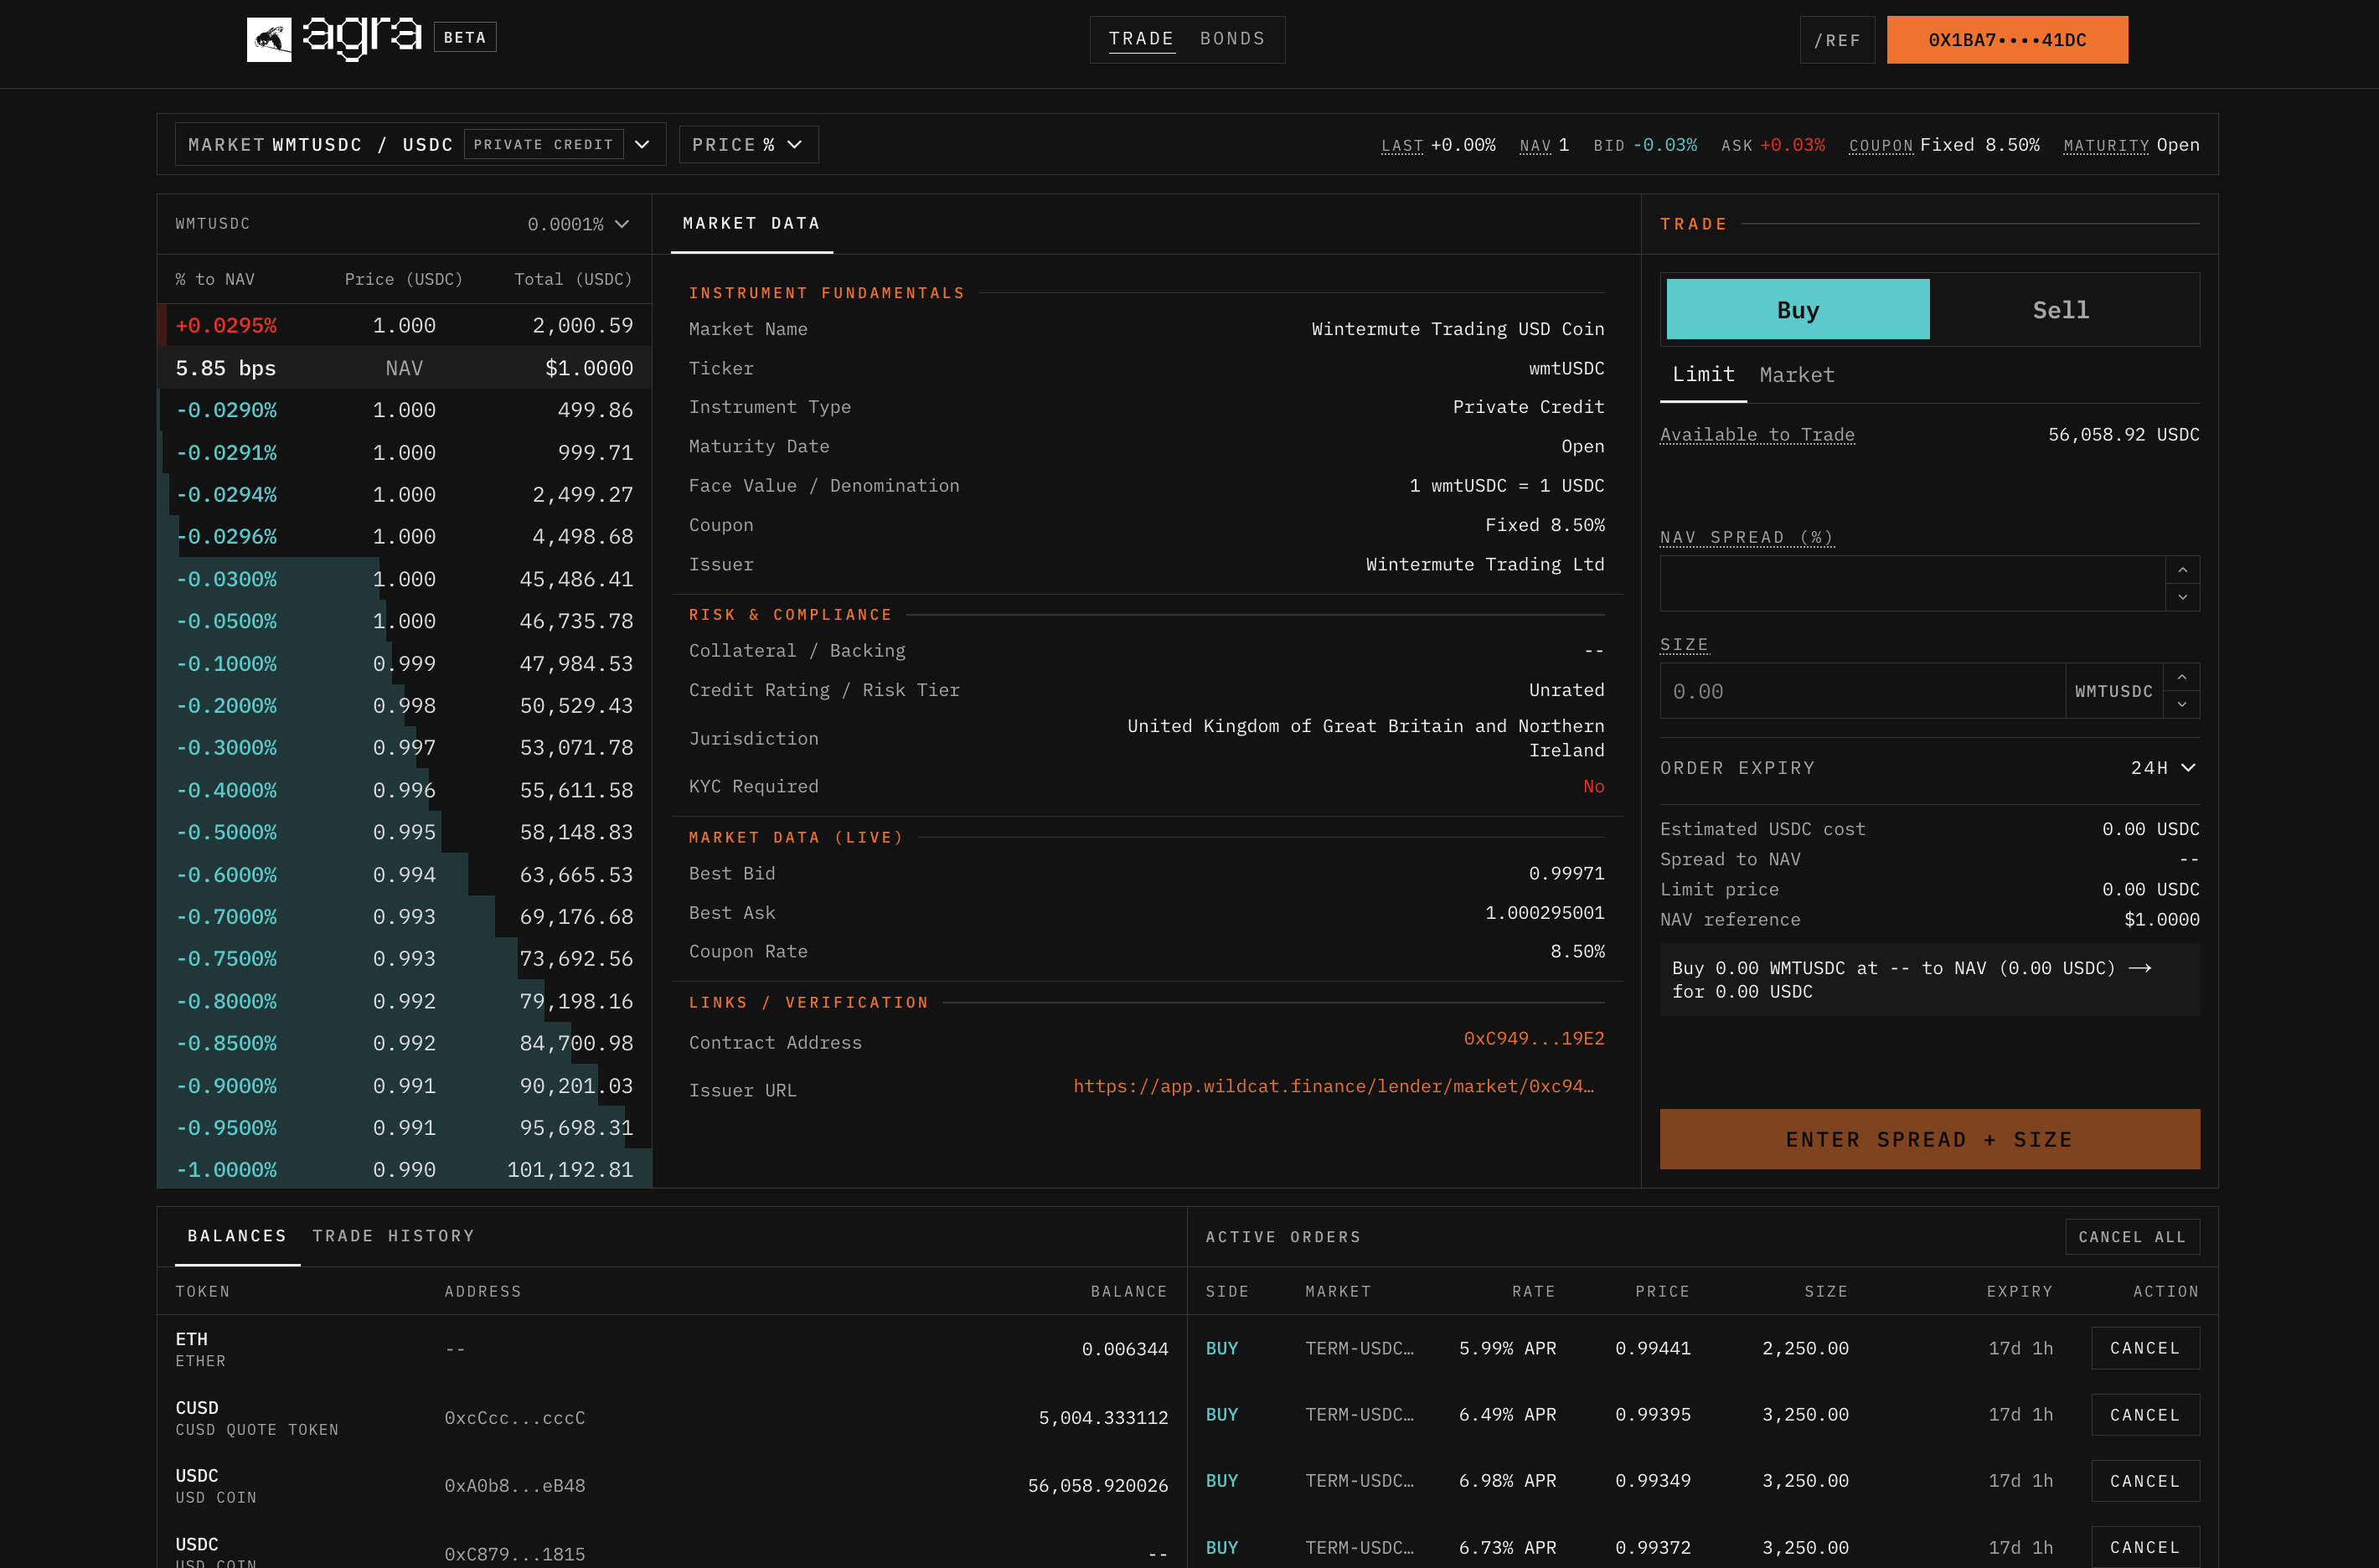Viewport: 2379px width, 1568px height.
Task: Click the NAV mid row 5.85 bps
Action: point(404,368)
